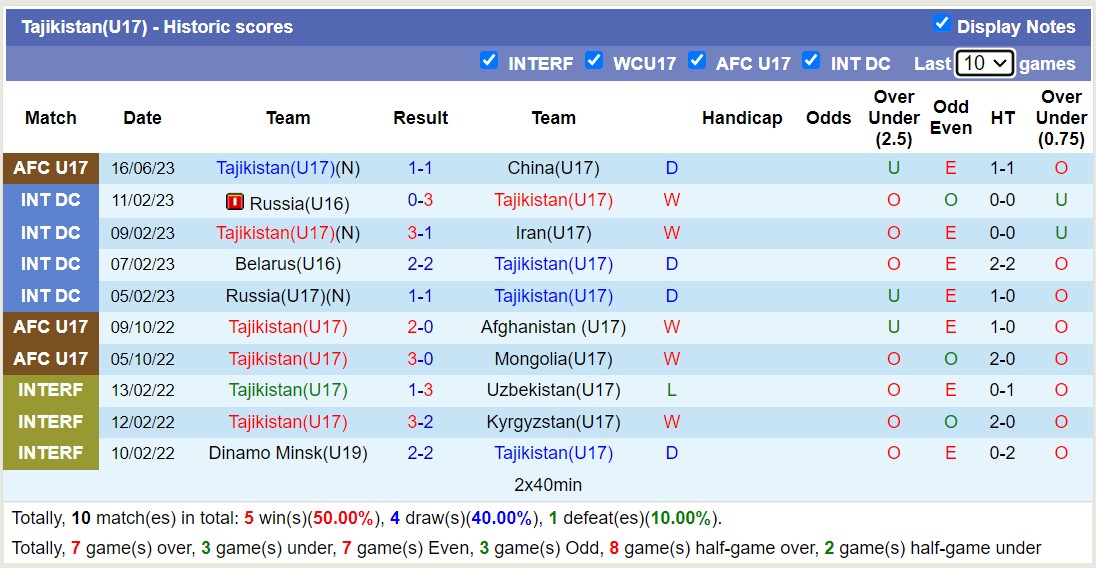This screenshot has height=568, width=1096.
Task: Click Mongolia(U17) team name
Action: point(553,359)
